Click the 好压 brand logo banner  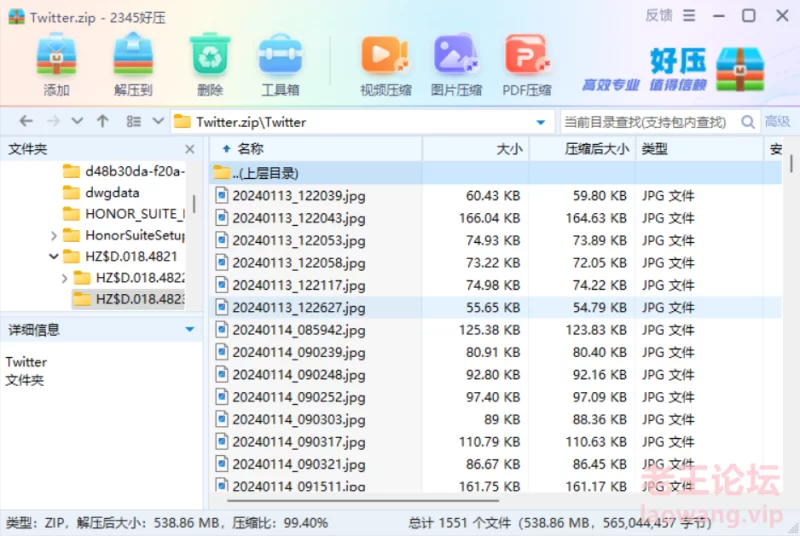click(673, 70)
